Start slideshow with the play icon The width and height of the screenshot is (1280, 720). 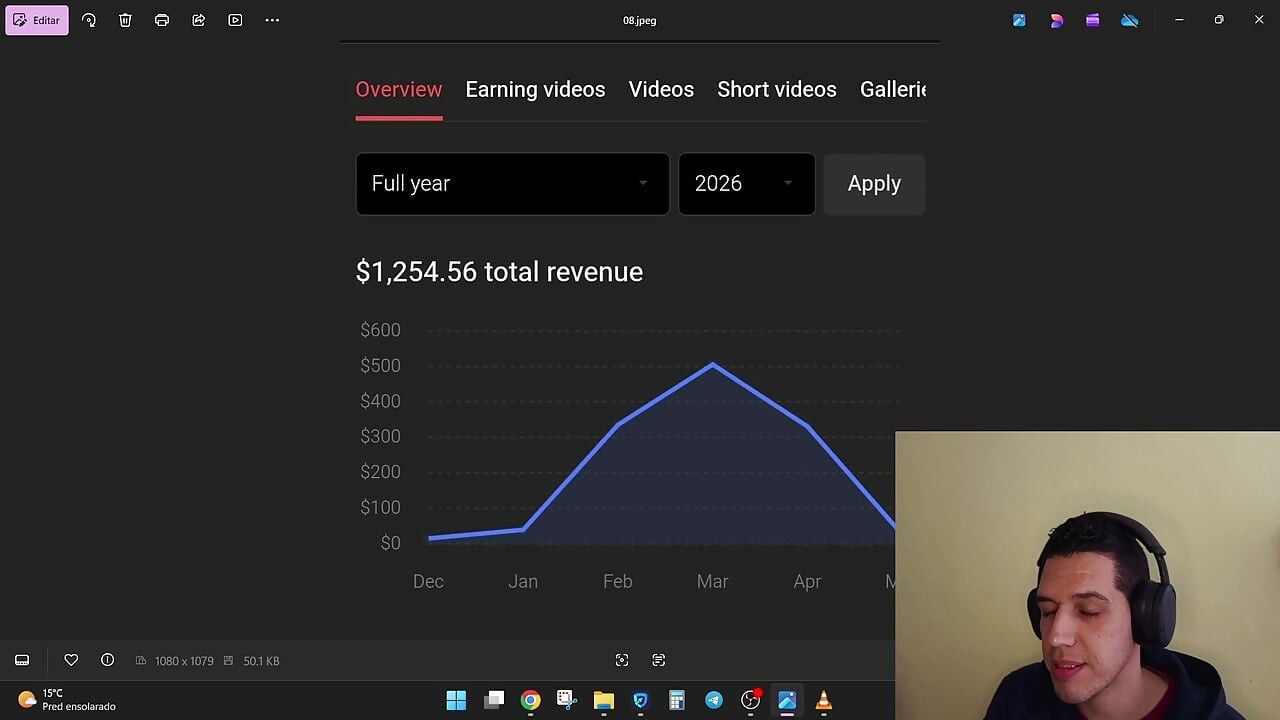[235, 20]
